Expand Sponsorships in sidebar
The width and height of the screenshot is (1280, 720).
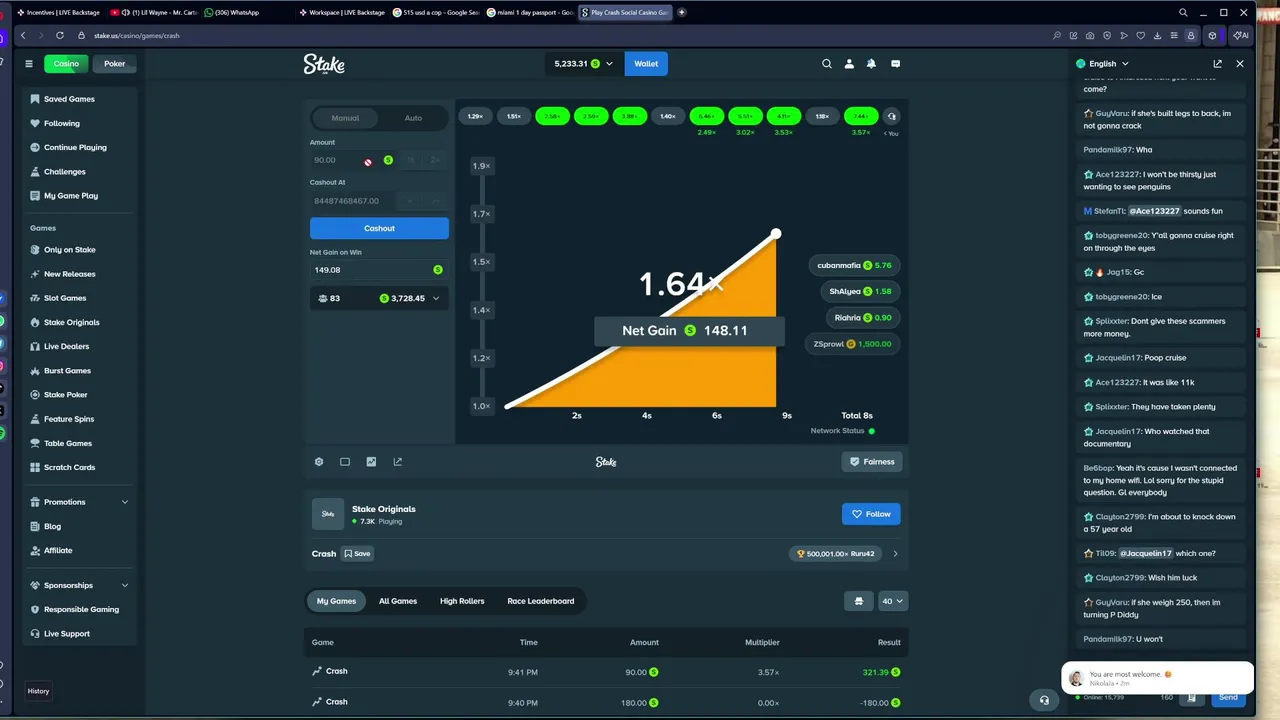pos(80,585)
